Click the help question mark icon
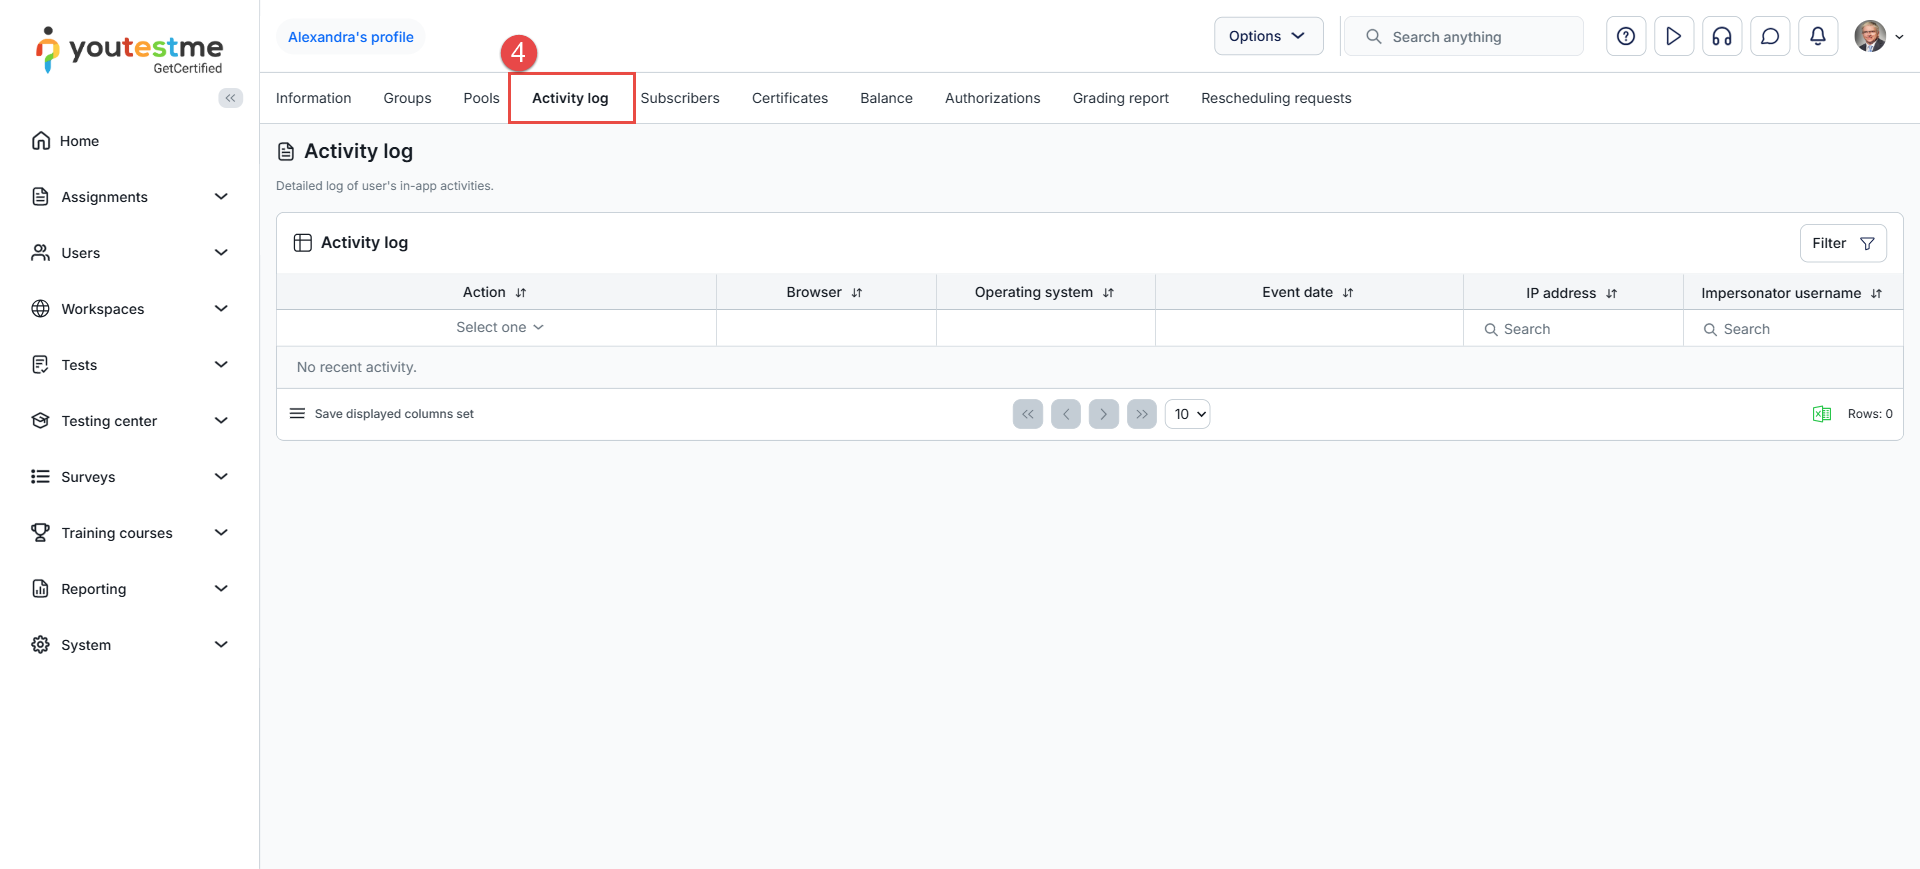The height and width of the screenshot is (869, 1920). 1626,37
